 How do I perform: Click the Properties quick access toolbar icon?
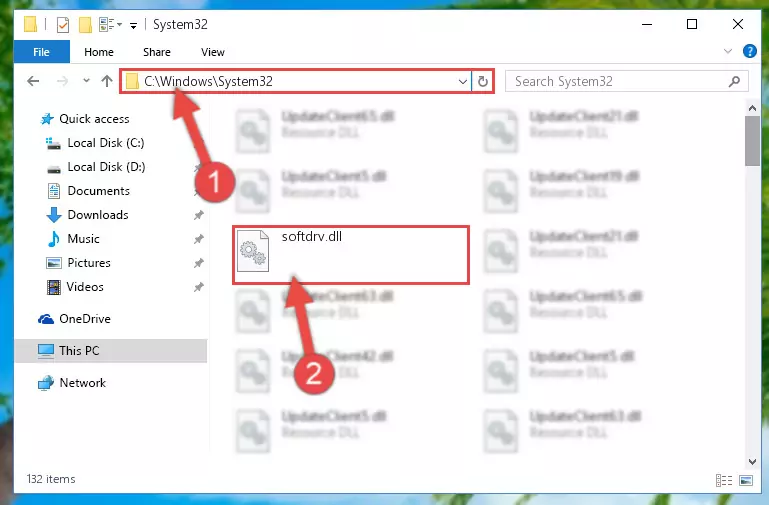click(63, 25)
